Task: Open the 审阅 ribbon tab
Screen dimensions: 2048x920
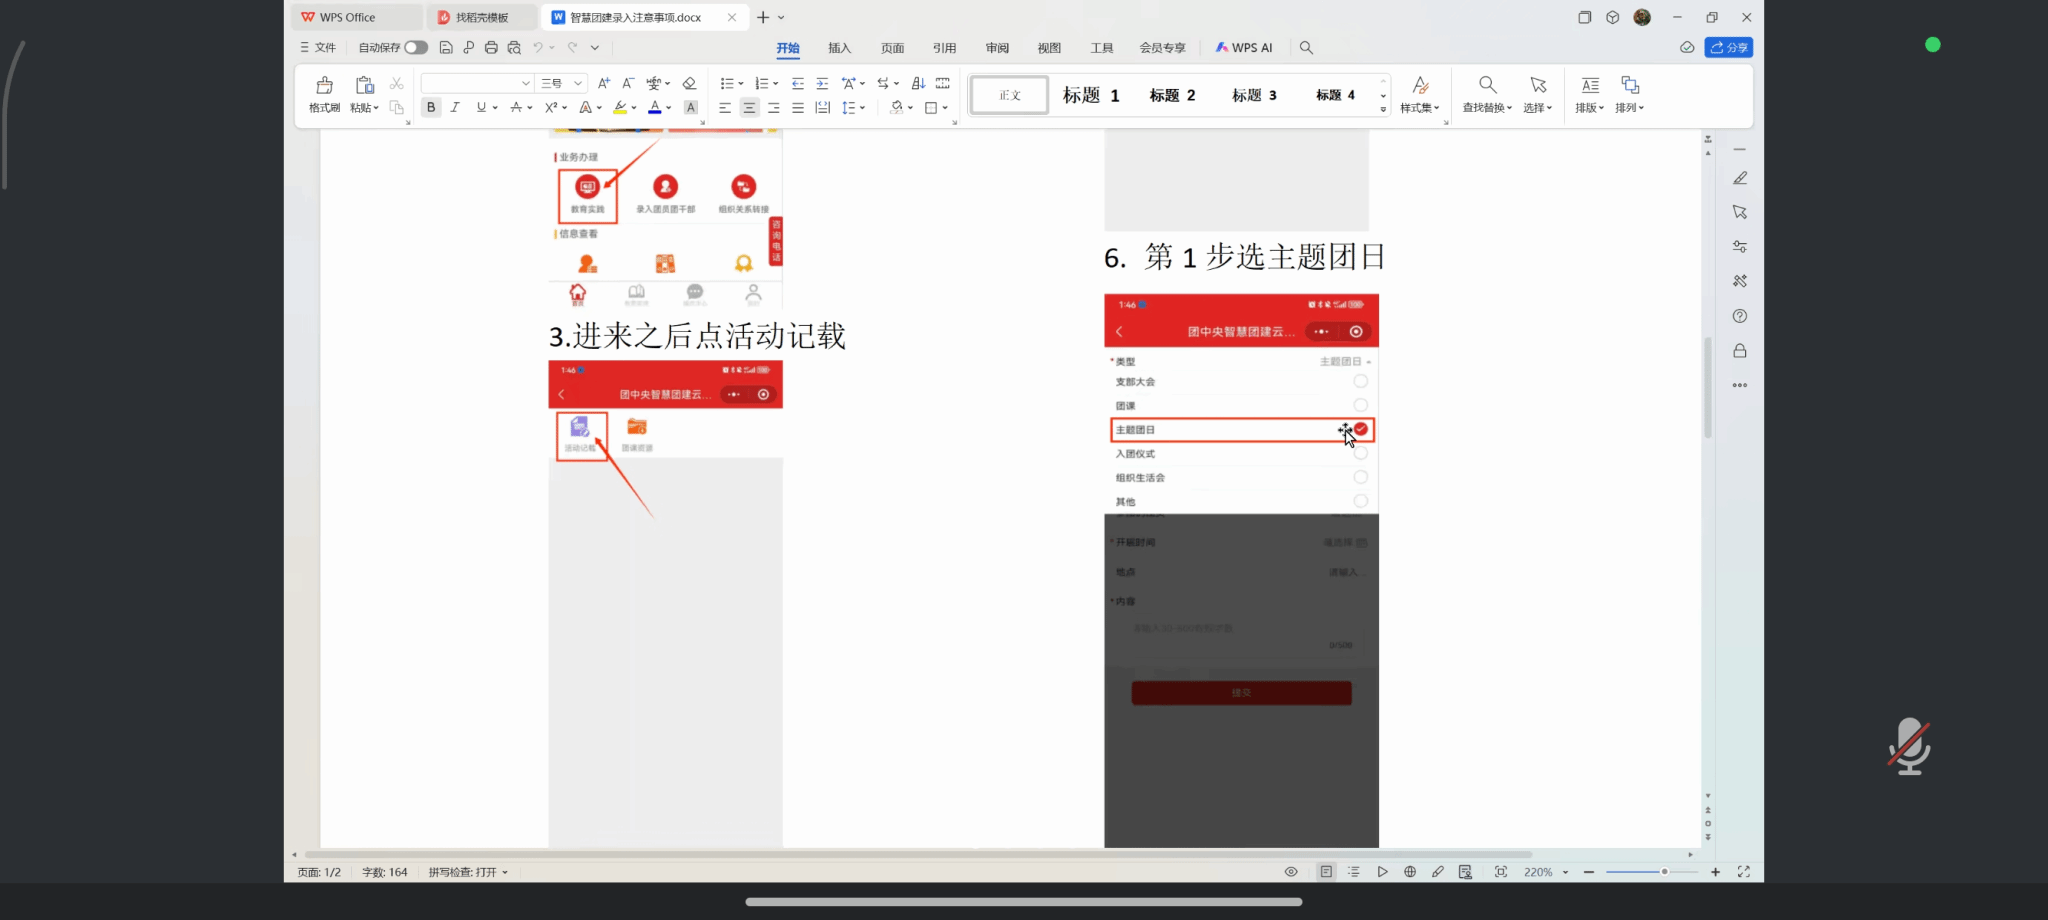Action: [x=997, y=48]
